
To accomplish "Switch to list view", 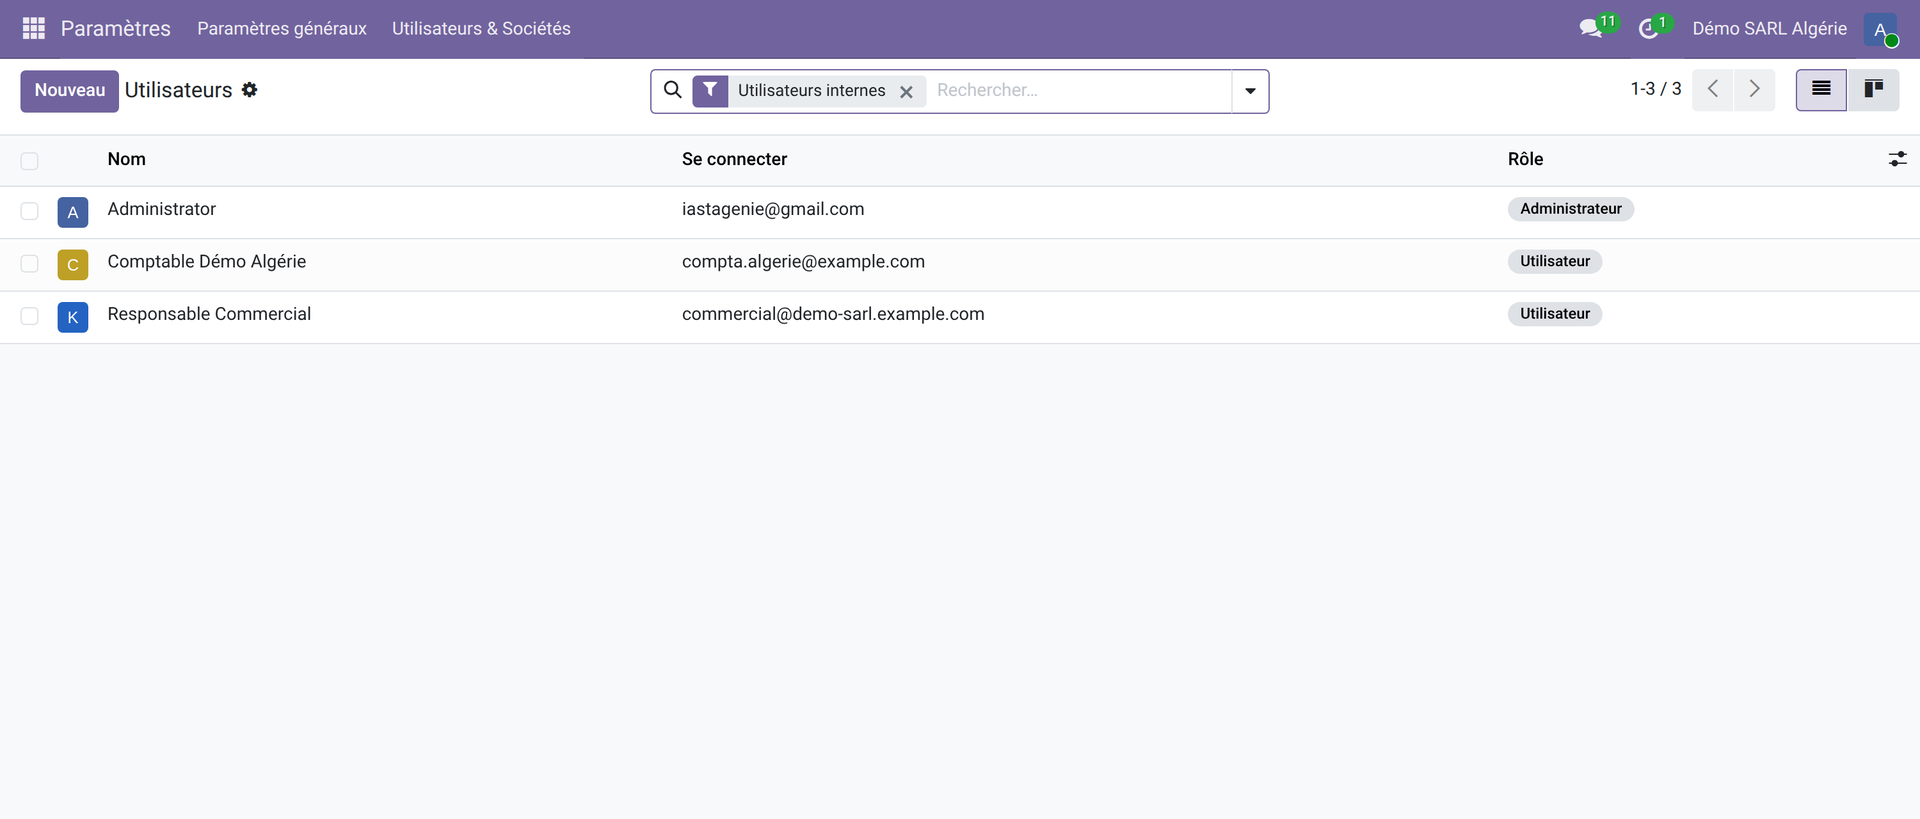I will (1821, 90).
